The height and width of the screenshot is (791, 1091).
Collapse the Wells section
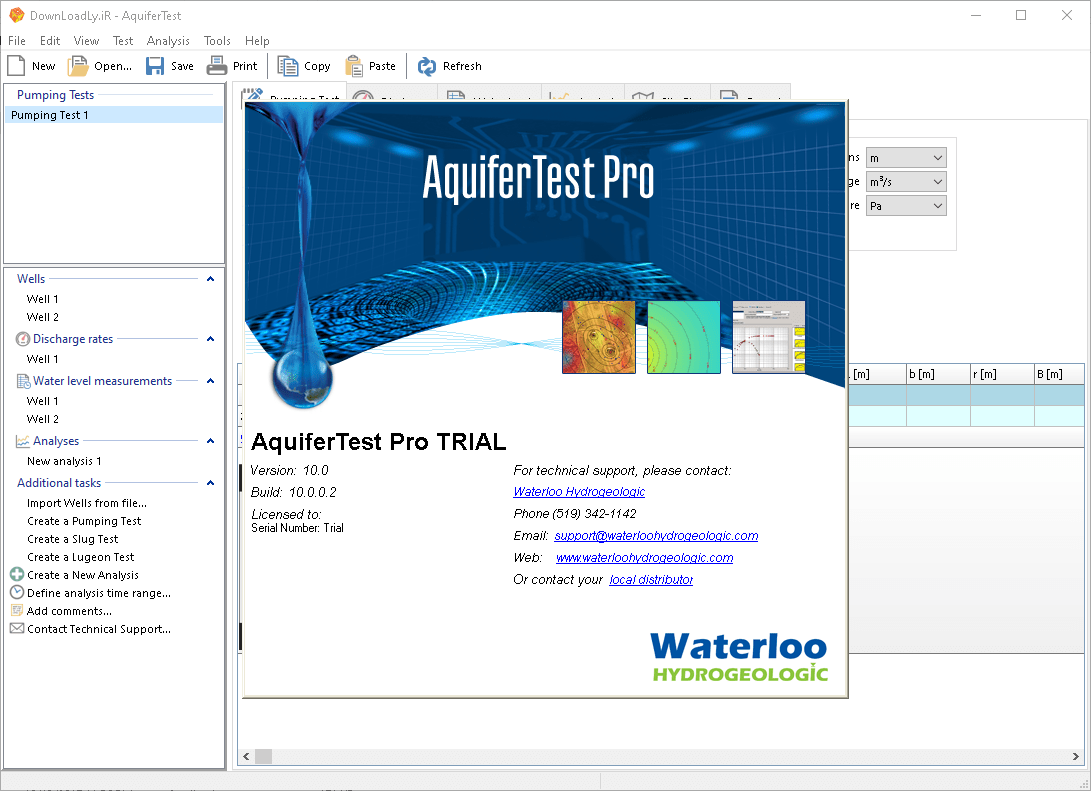[x=210, y=278]
